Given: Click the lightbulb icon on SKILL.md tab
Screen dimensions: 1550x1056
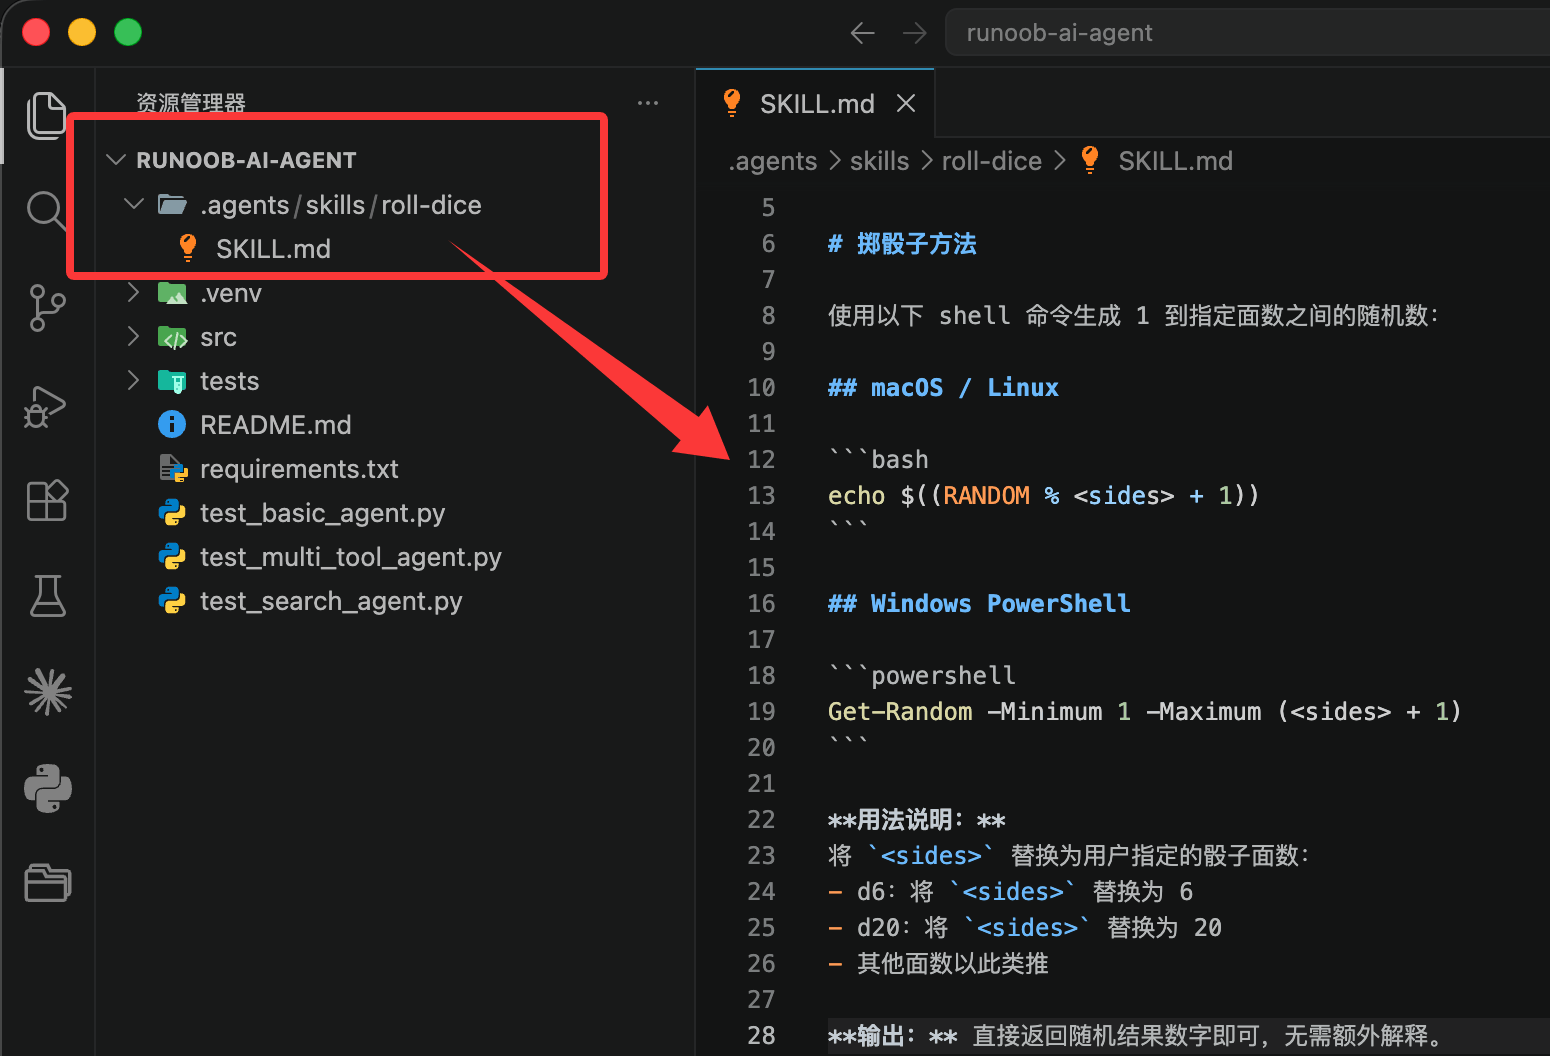Looking at the screenshot, I should pyautogui.click(x=732, y=103).
